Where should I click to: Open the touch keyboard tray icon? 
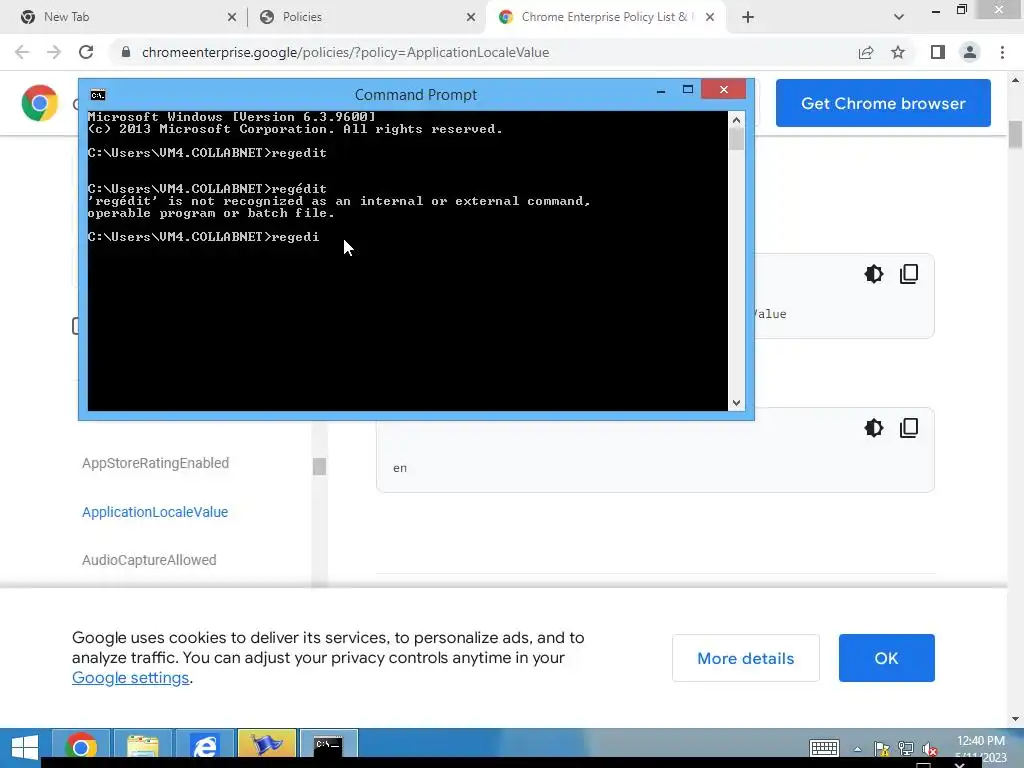pos(824,748)
